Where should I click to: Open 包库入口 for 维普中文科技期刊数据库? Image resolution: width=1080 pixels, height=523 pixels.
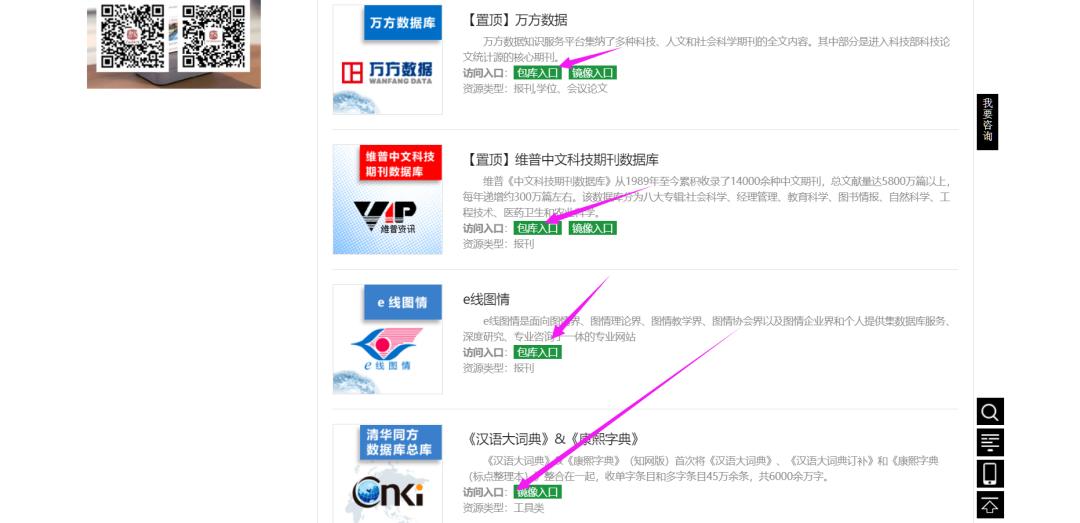coord(537,228)
